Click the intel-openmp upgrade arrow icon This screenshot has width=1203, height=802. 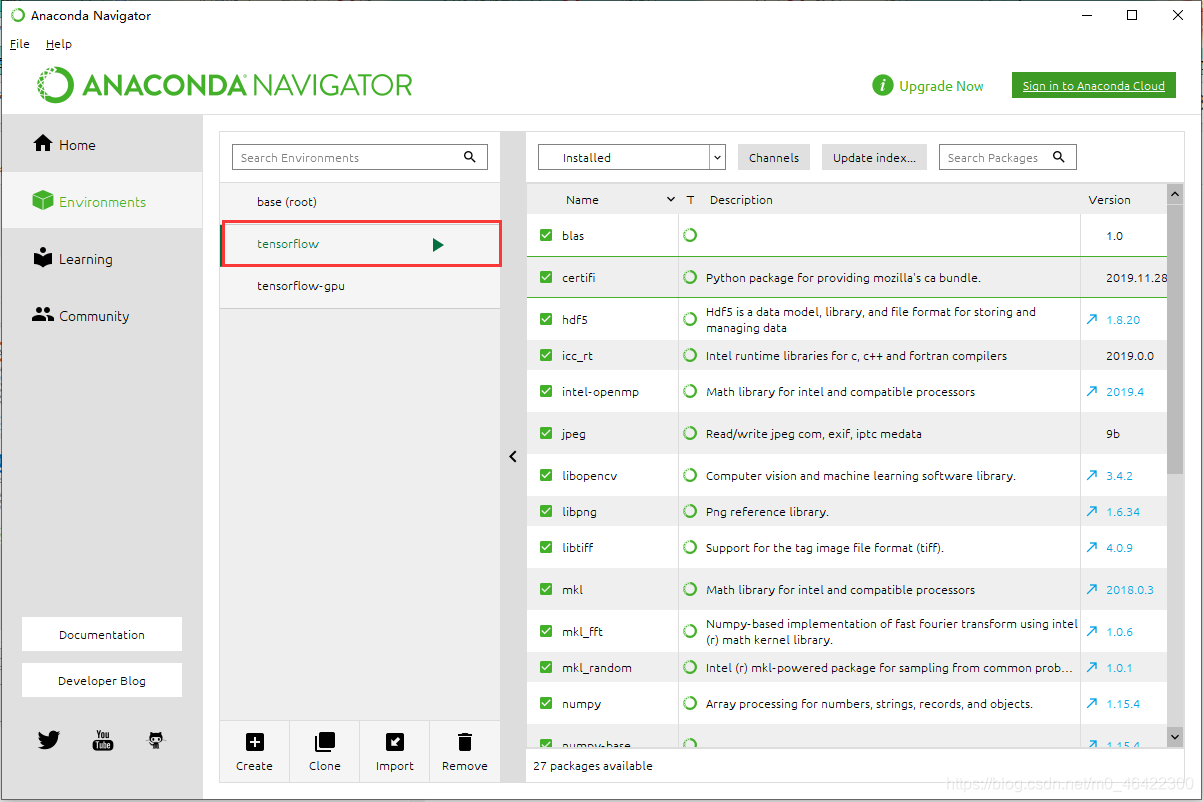coord(1092,391)
